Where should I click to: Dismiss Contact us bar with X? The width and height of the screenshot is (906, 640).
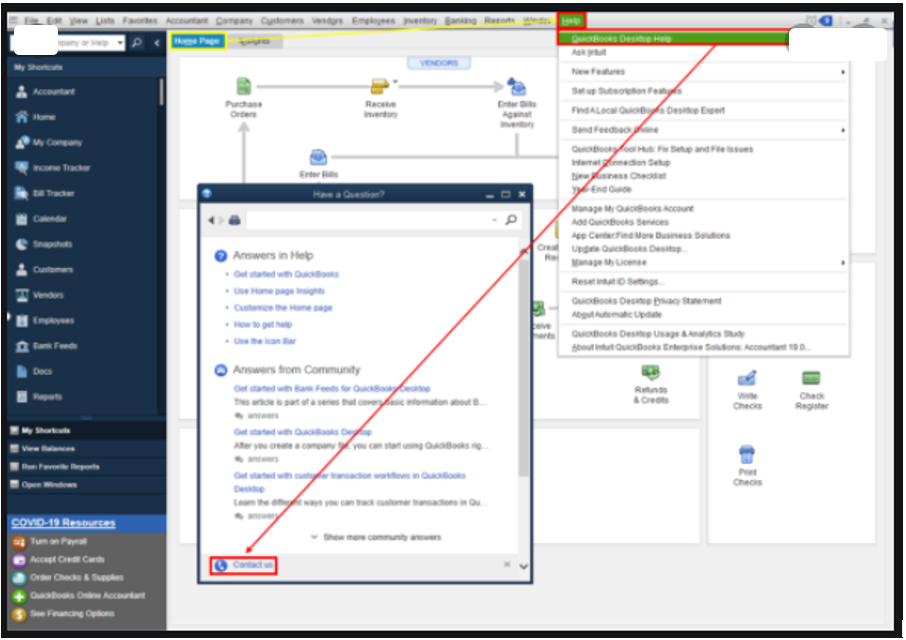point(507,564)
